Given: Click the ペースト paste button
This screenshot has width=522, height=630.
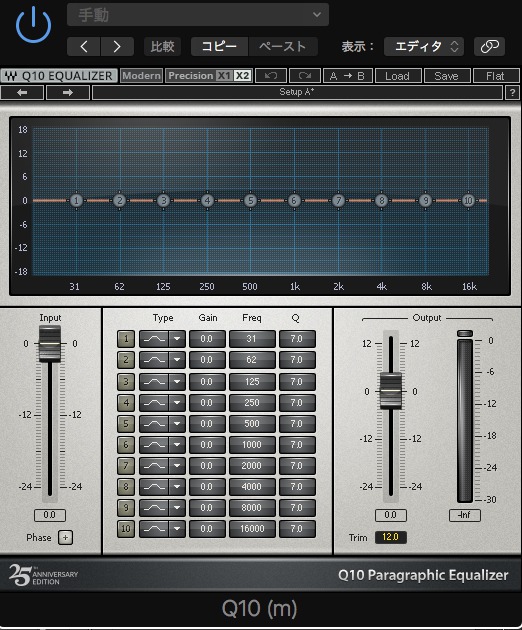Looking at the screenshot, I should tap(283, 47).
